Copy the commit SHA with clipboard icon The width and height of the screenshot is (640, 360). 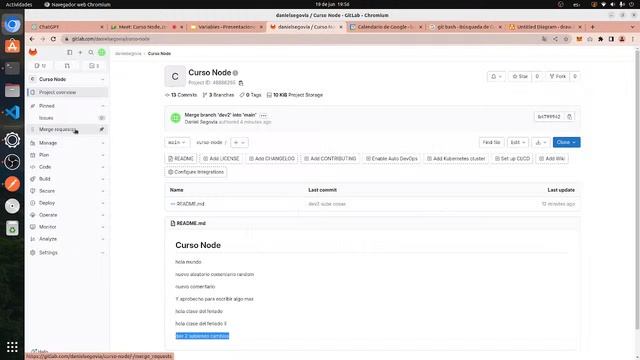pyautogui.click(x=569, y=117)
